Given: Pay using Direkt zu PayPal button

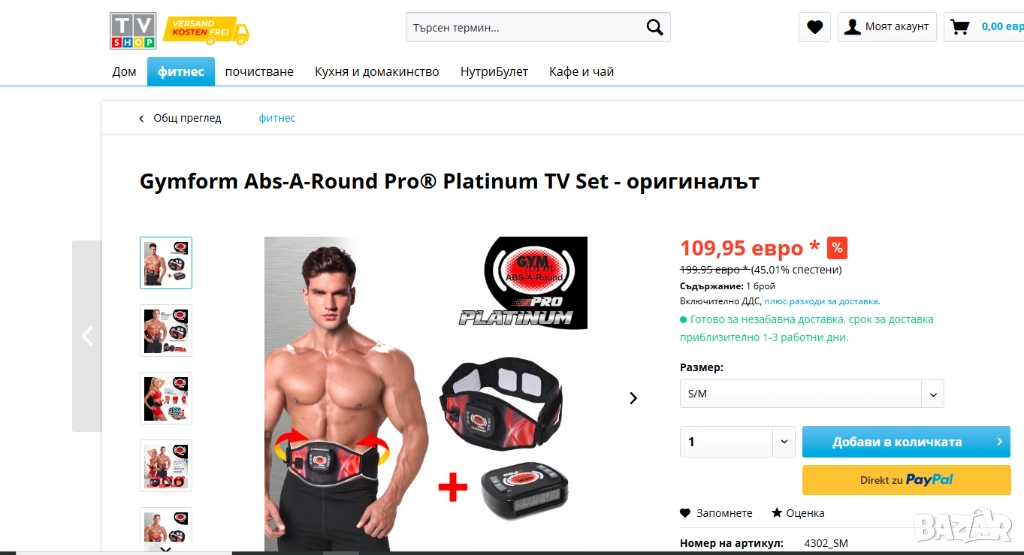Looking at the screenshot, I should point(906,480).
